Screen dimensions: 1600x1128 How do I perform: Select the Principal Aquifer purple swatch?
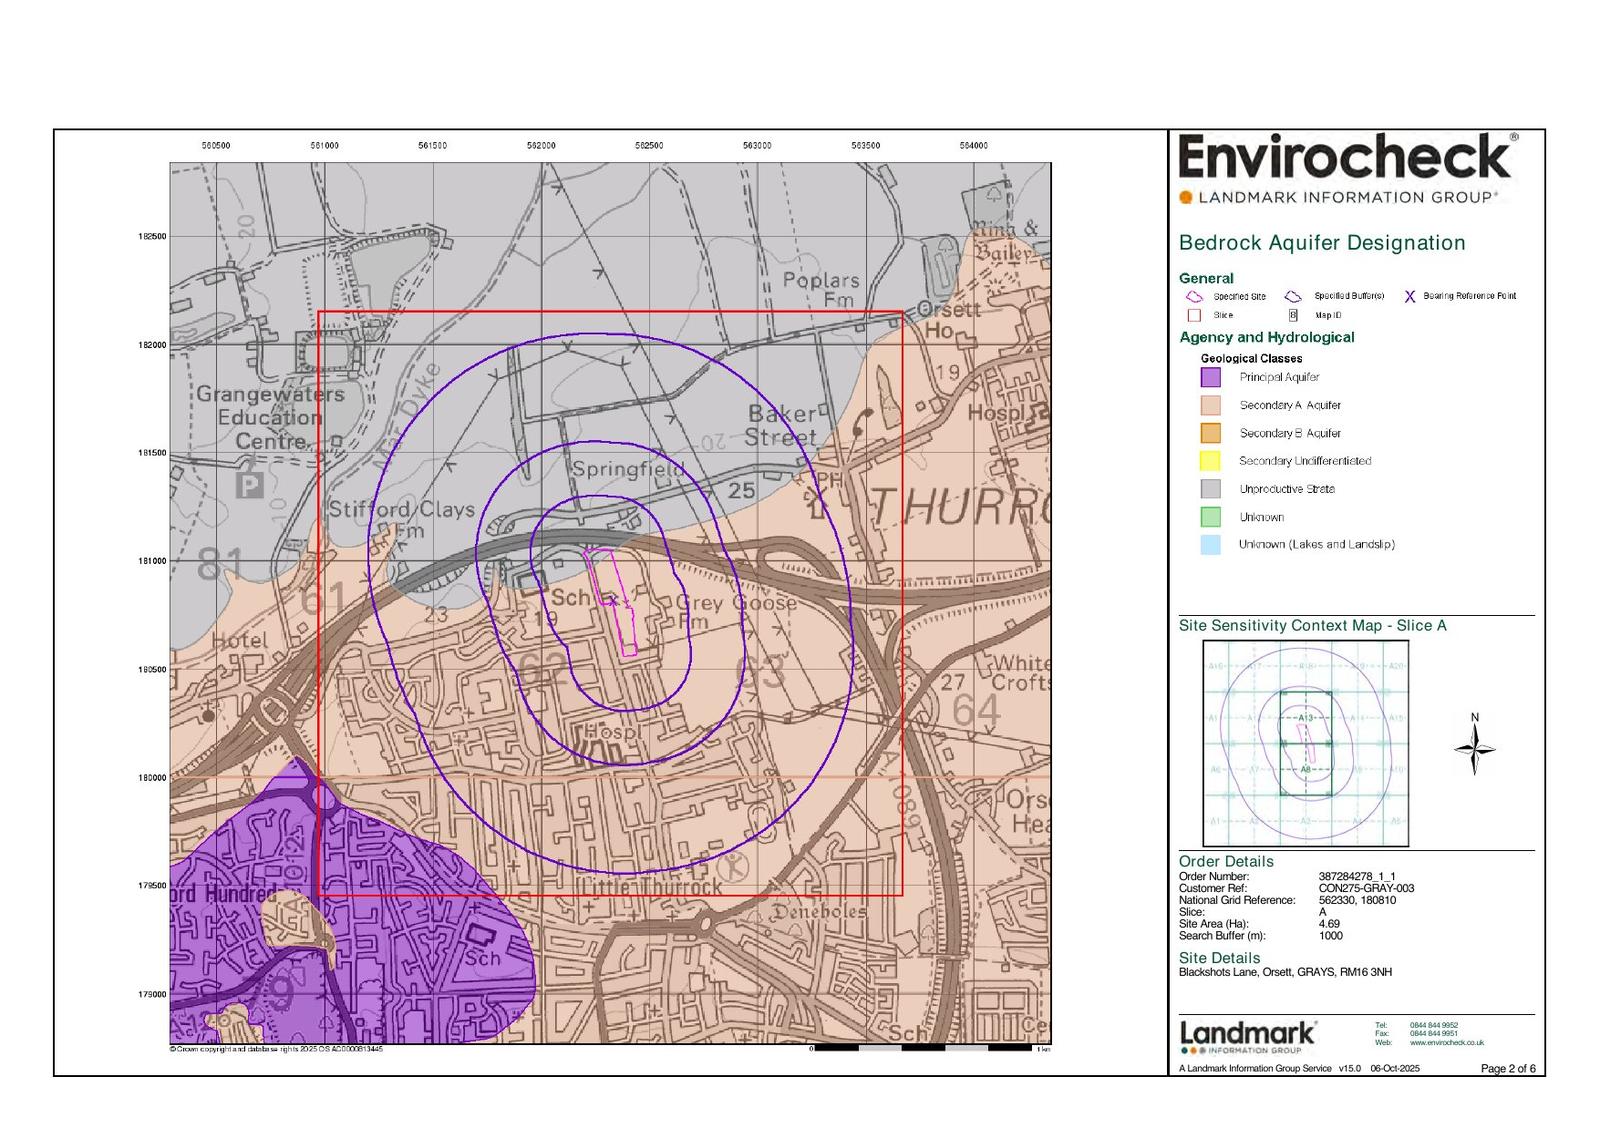1210,378
